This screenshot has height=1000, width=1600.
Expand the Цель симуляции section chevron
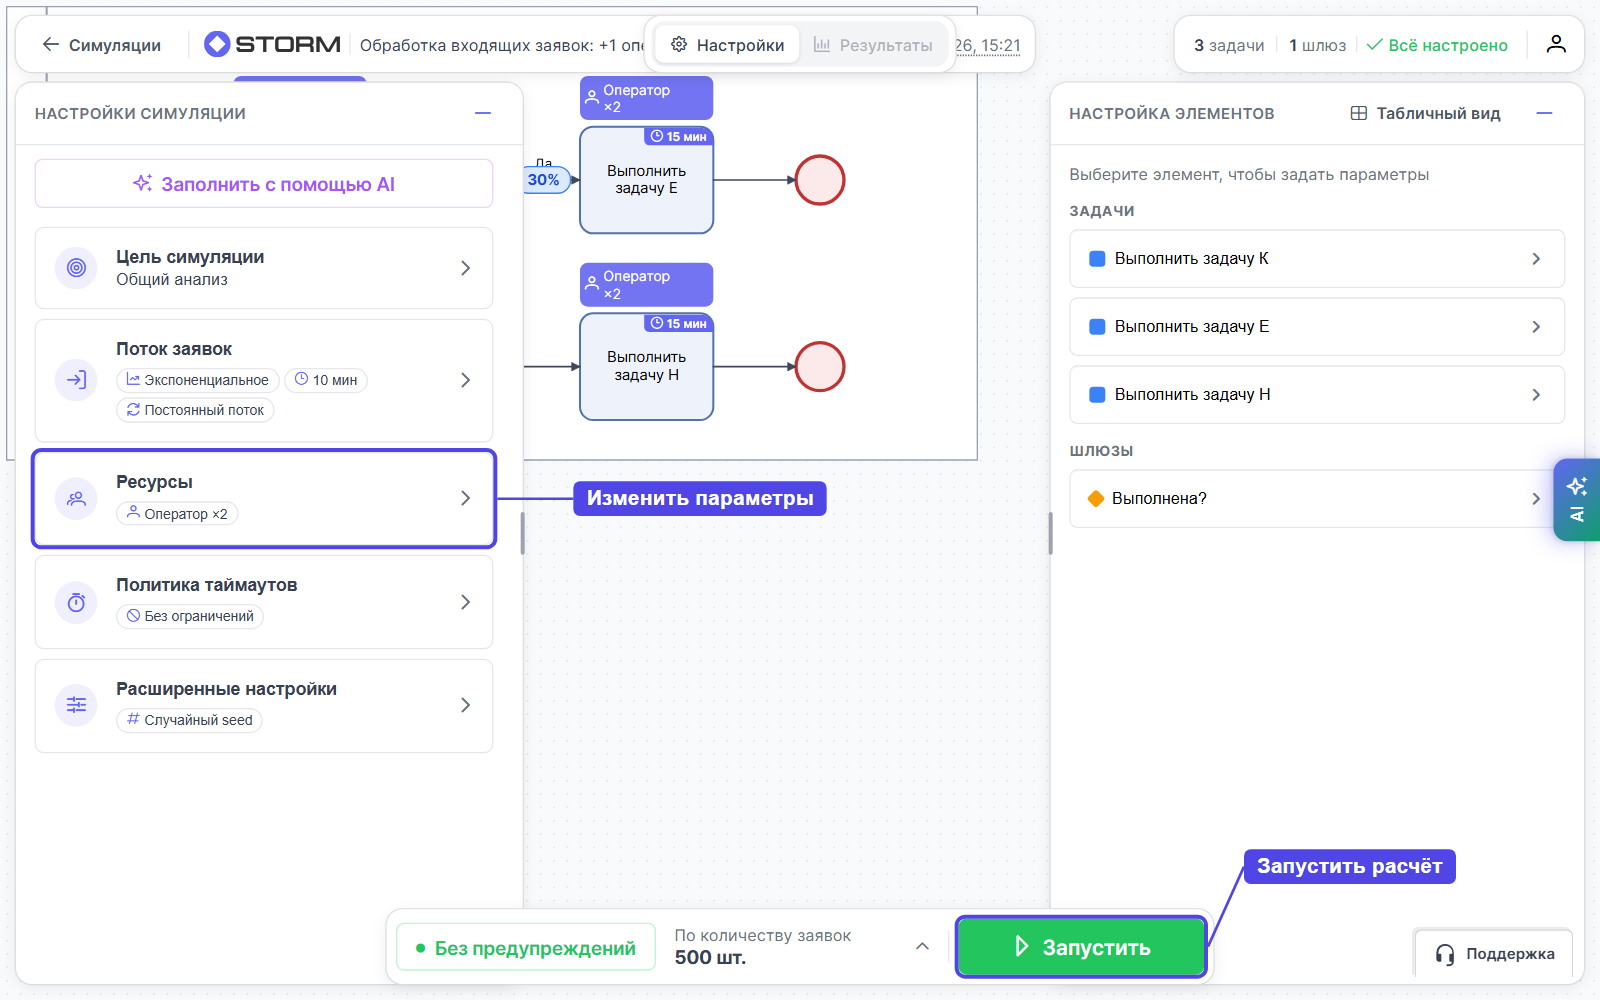465,268
